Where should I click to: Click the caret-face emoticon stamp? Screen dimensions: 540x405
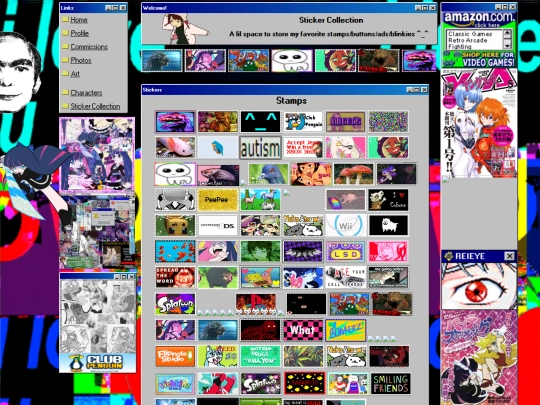(260, 122)
